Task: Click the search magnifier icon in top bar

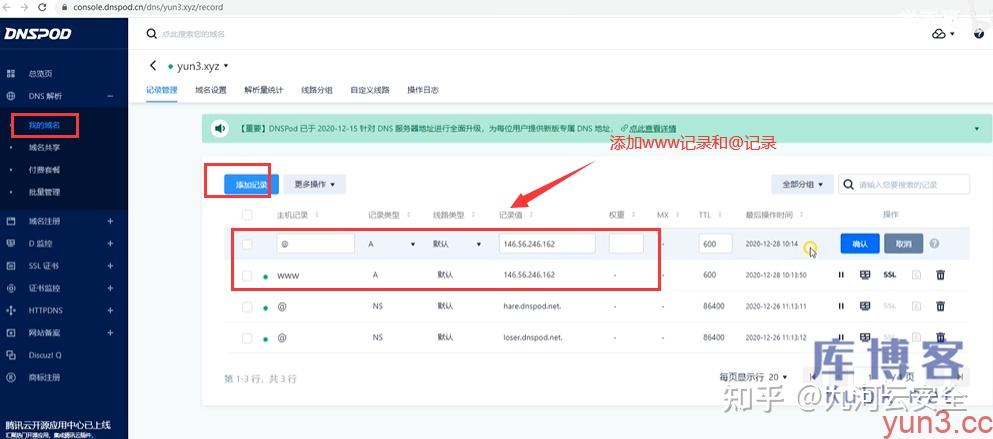Action: click(151, 34)
